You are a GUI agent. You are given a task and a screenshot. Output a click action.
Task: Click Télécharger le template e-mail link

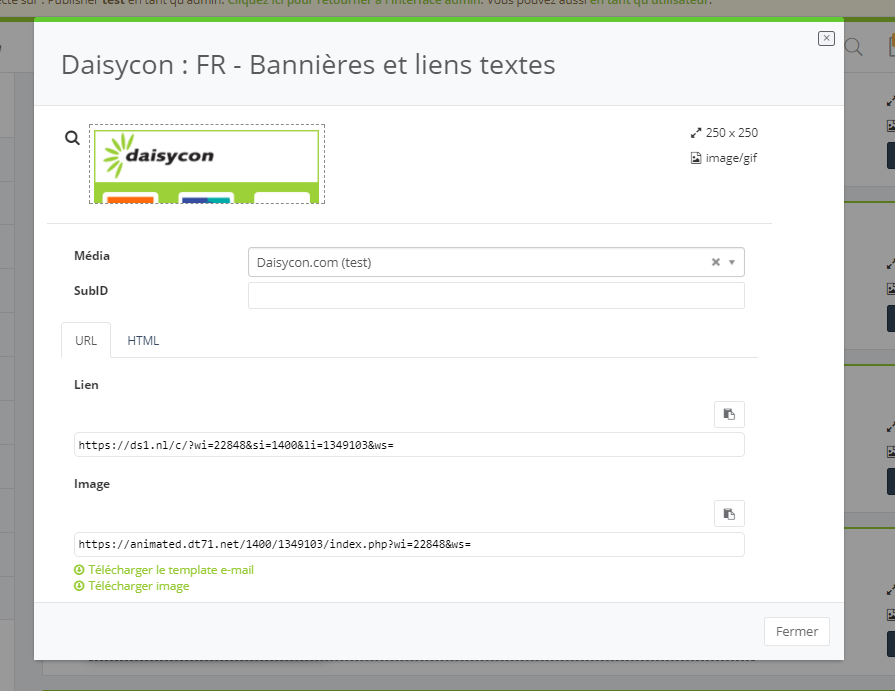pos(171,570)
